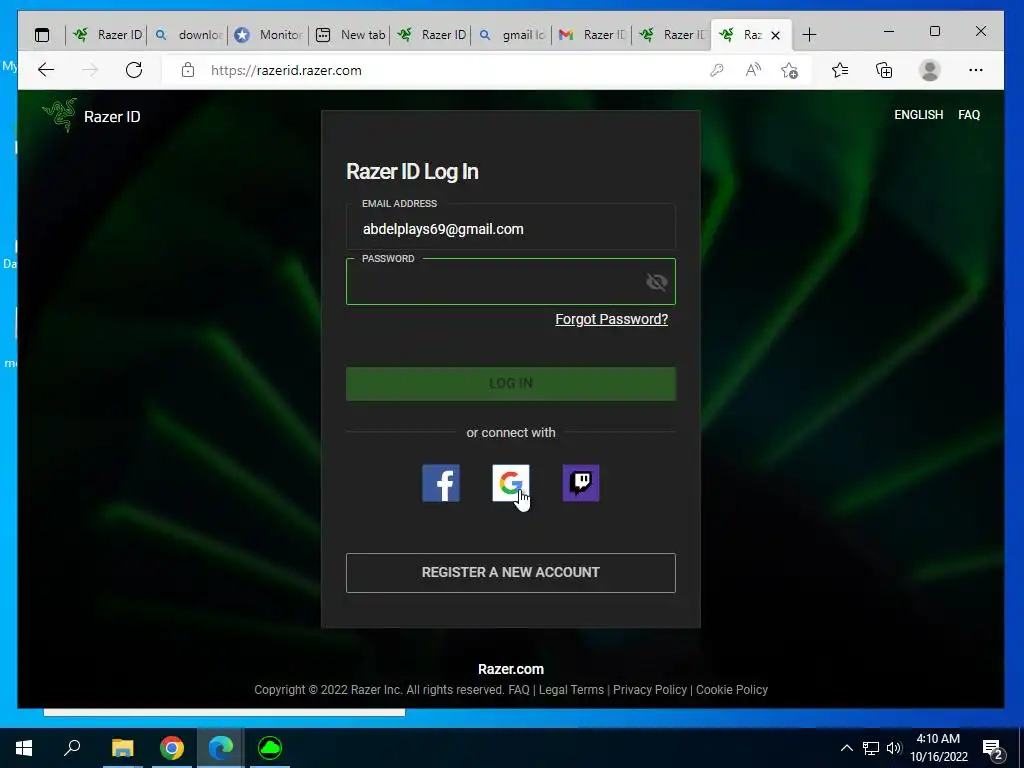
Task: Switch to the downloa search tab
Action: click(189, 35)
